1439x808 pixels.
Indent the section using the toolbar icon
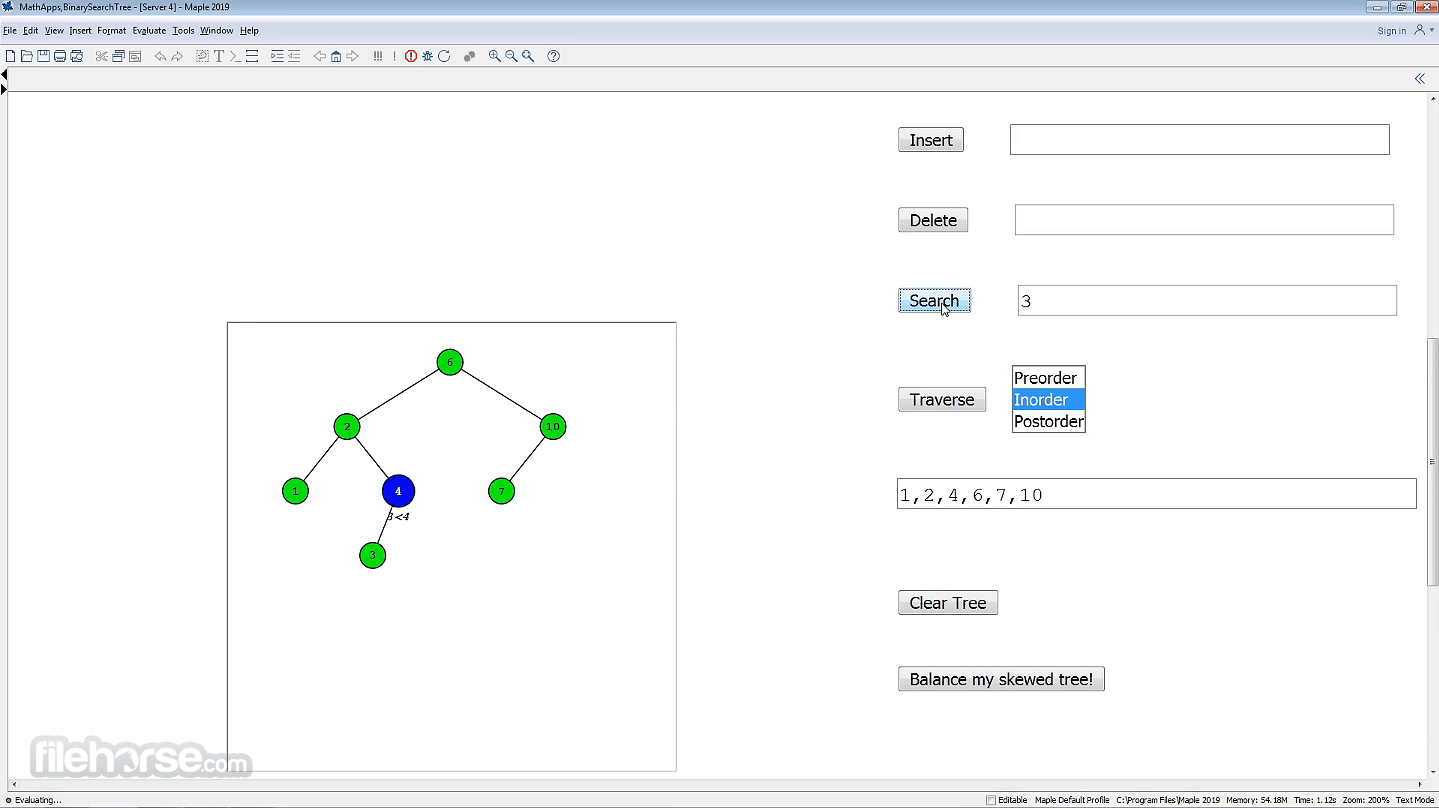pos(277,56)
